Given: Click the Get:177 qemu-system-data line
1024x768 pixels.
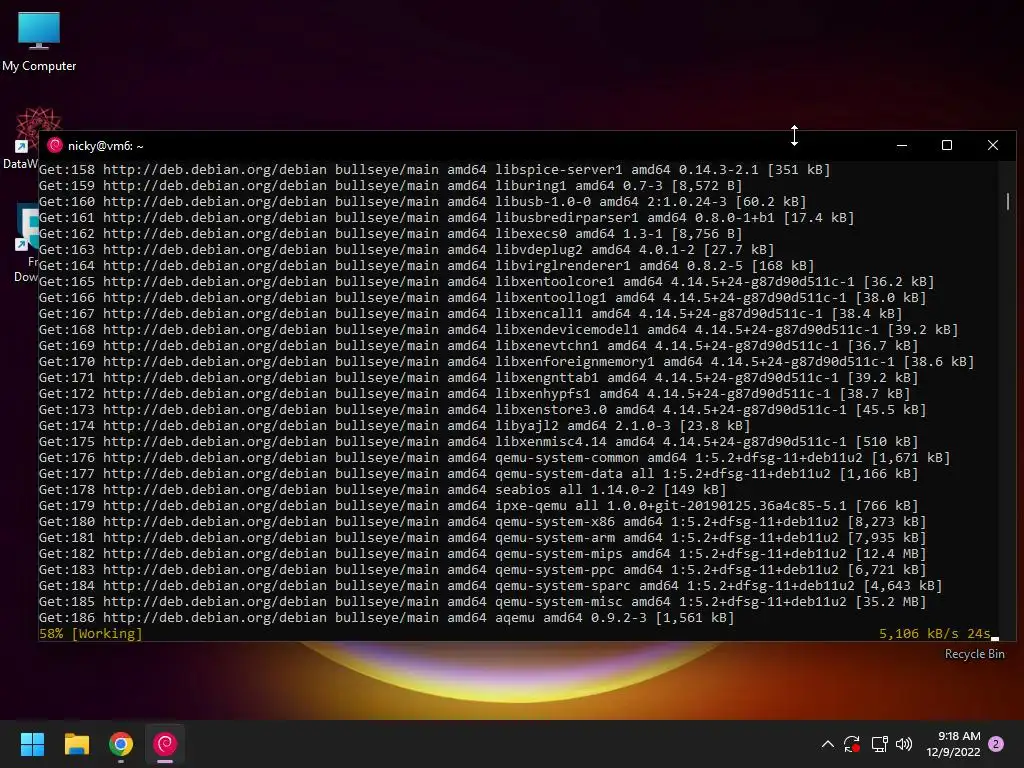Looking at the screenshot, I should pos(479,473).
